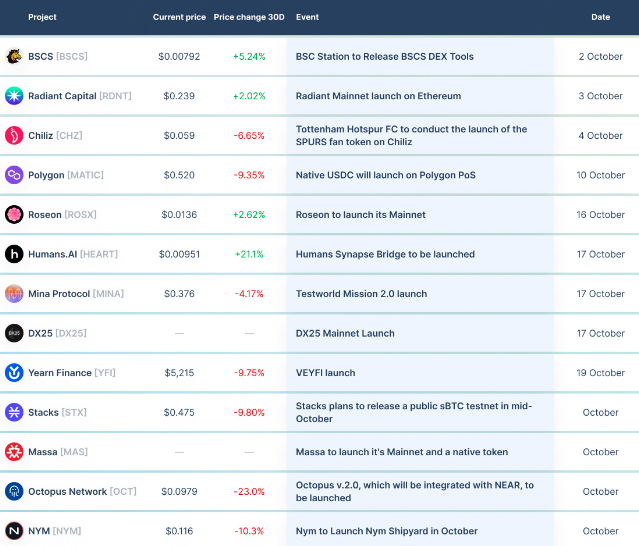639x546 pixels.
Task: Click the Radiant Capital star logo
Action: (14, 96)
